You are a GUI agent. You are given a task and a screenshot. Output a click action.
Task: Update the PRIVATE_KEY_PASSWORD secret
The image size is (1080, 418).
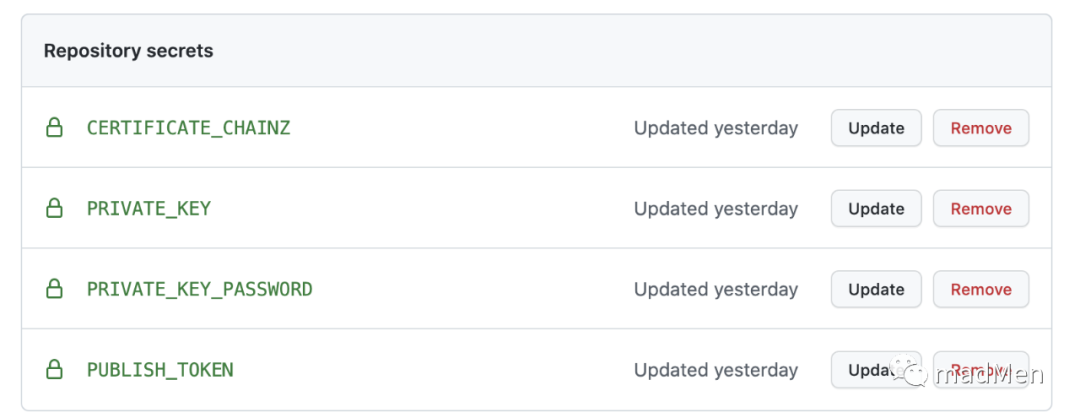(x=876, y=289)
